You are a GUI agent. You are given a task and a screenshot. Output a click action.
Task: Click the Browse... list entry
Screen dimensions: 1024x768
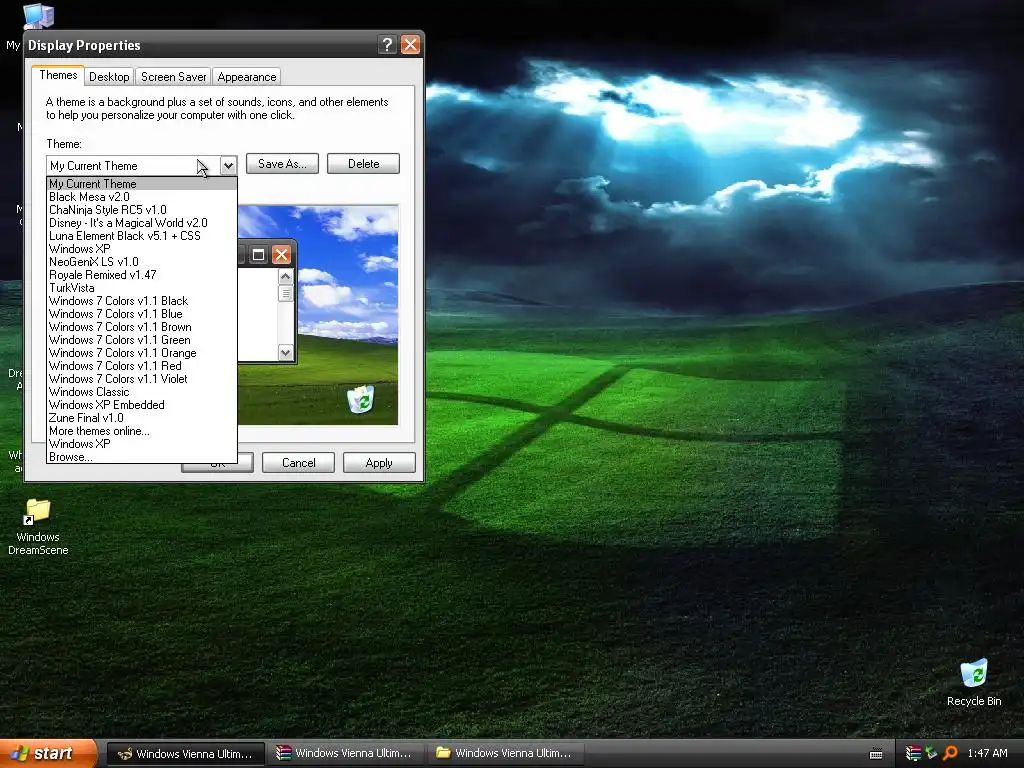[142, 457]
